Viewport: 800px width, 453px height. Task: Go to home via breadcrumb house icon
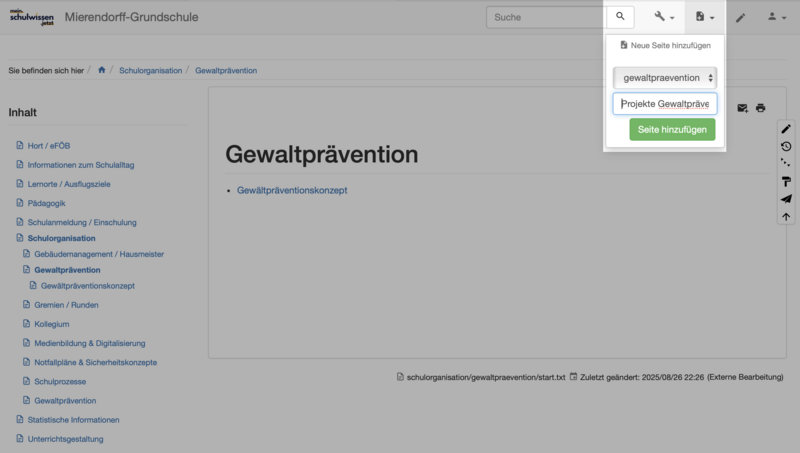click(102, 70)
